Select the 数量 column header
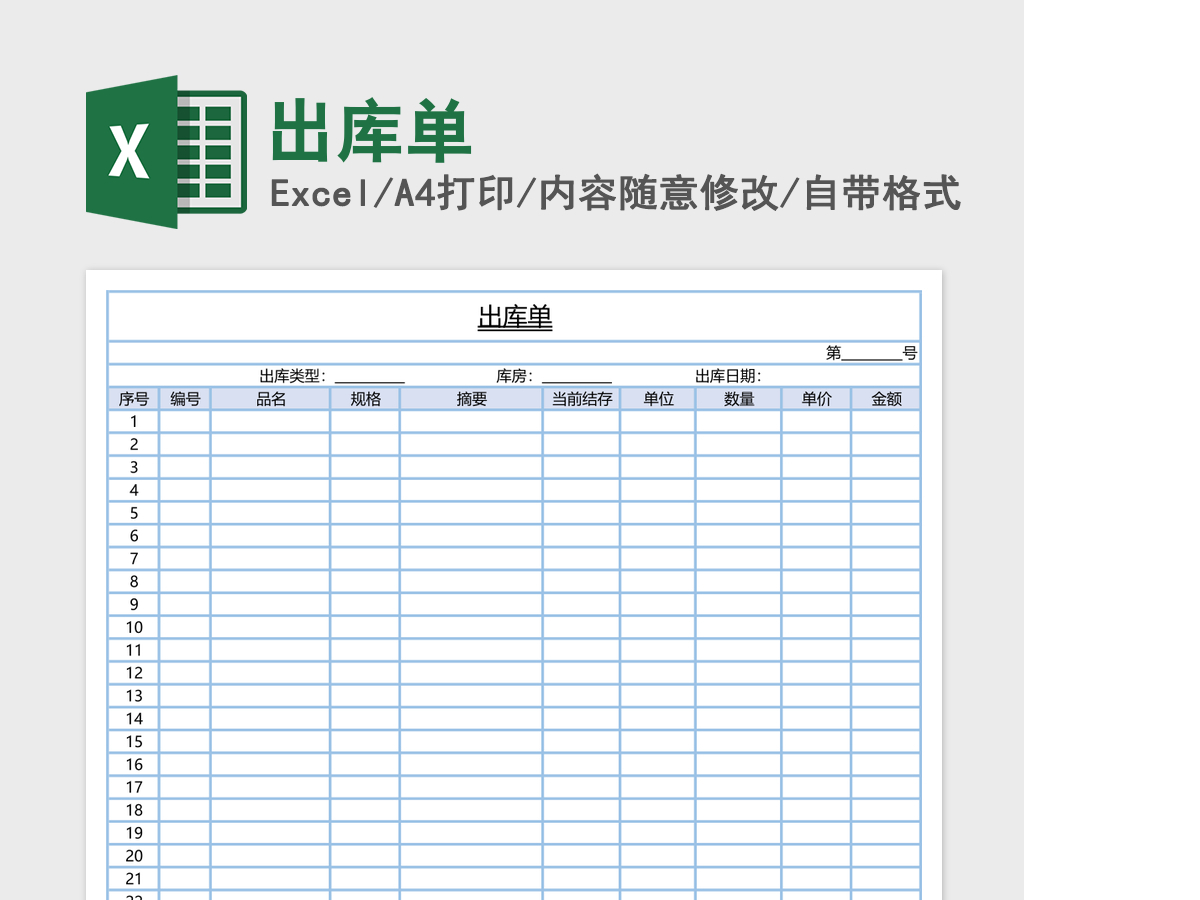 (739, 399)
